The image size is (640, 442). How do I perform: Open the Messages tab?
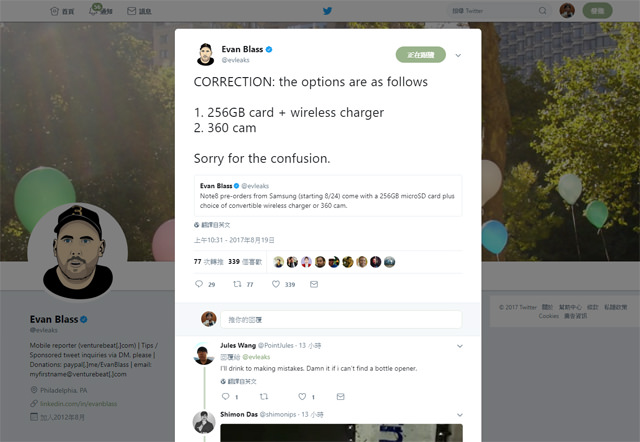(x=140, y=11)
